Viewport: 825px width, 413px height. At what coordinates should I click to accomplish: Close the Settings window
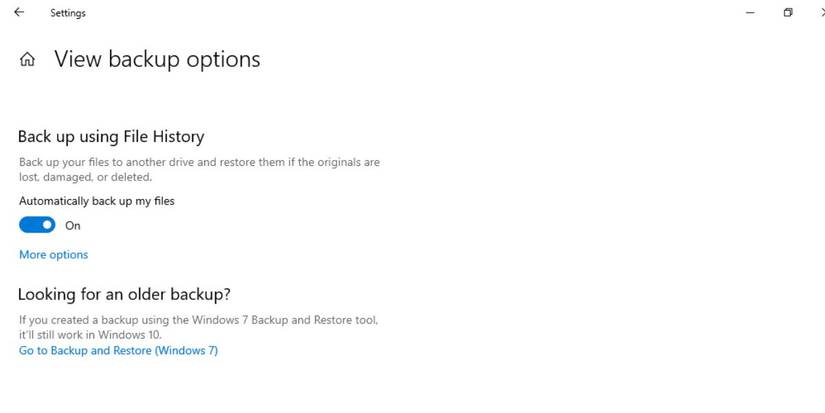[820, 13]
